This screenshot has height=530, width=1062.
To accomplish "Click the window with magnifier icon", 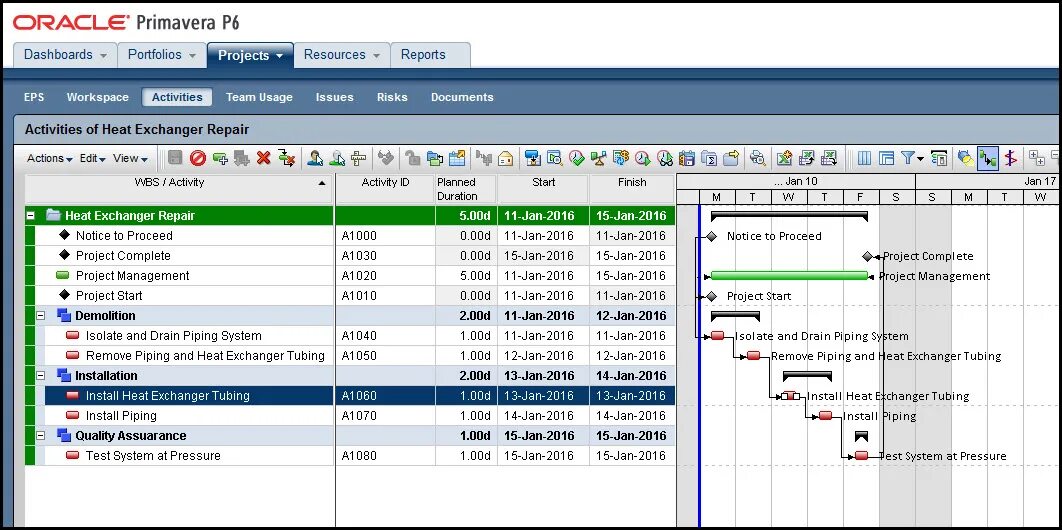I will click(555, 158).
